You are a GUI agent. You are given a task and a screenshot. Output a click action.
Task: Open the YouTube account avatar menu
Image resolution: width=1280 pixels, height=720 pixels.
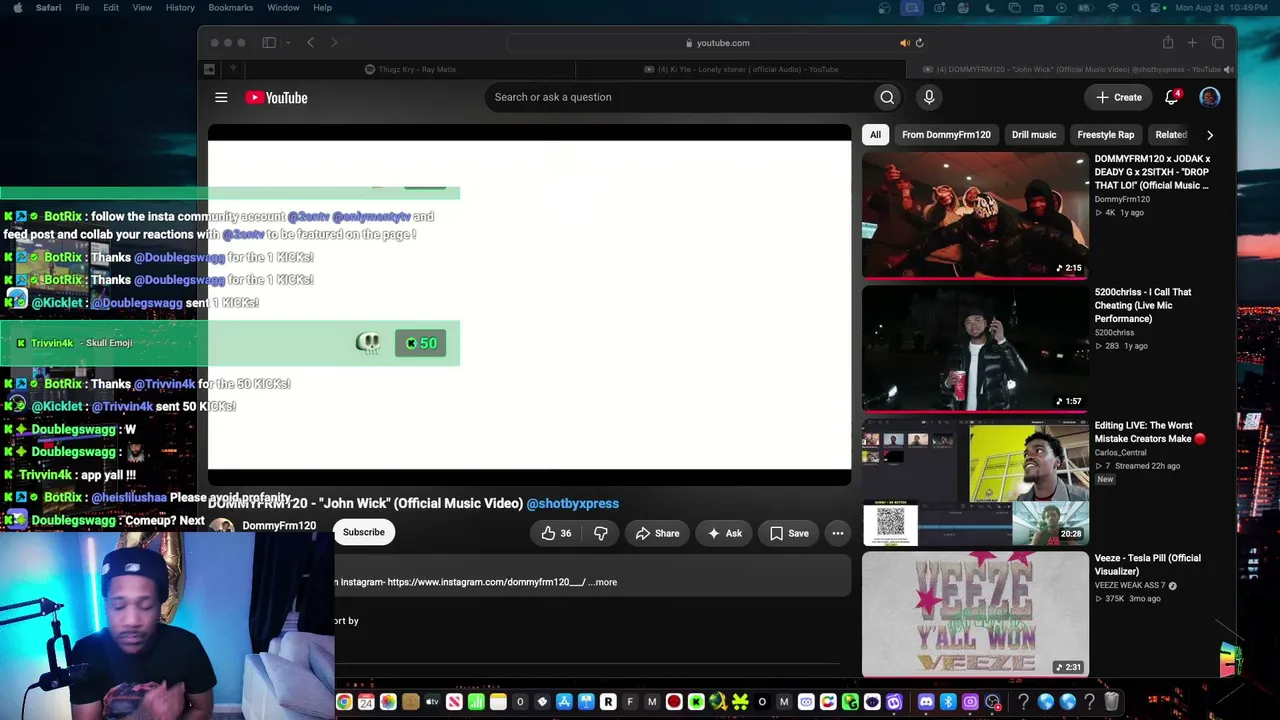[1210, 97]
